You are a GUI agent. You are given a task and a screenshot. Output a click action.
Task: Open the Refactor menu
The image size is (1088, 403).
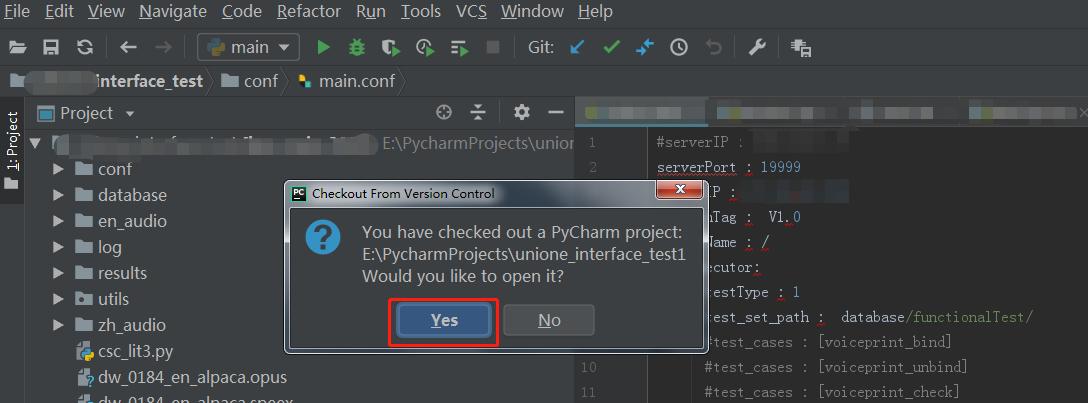[x=308, y=12]
